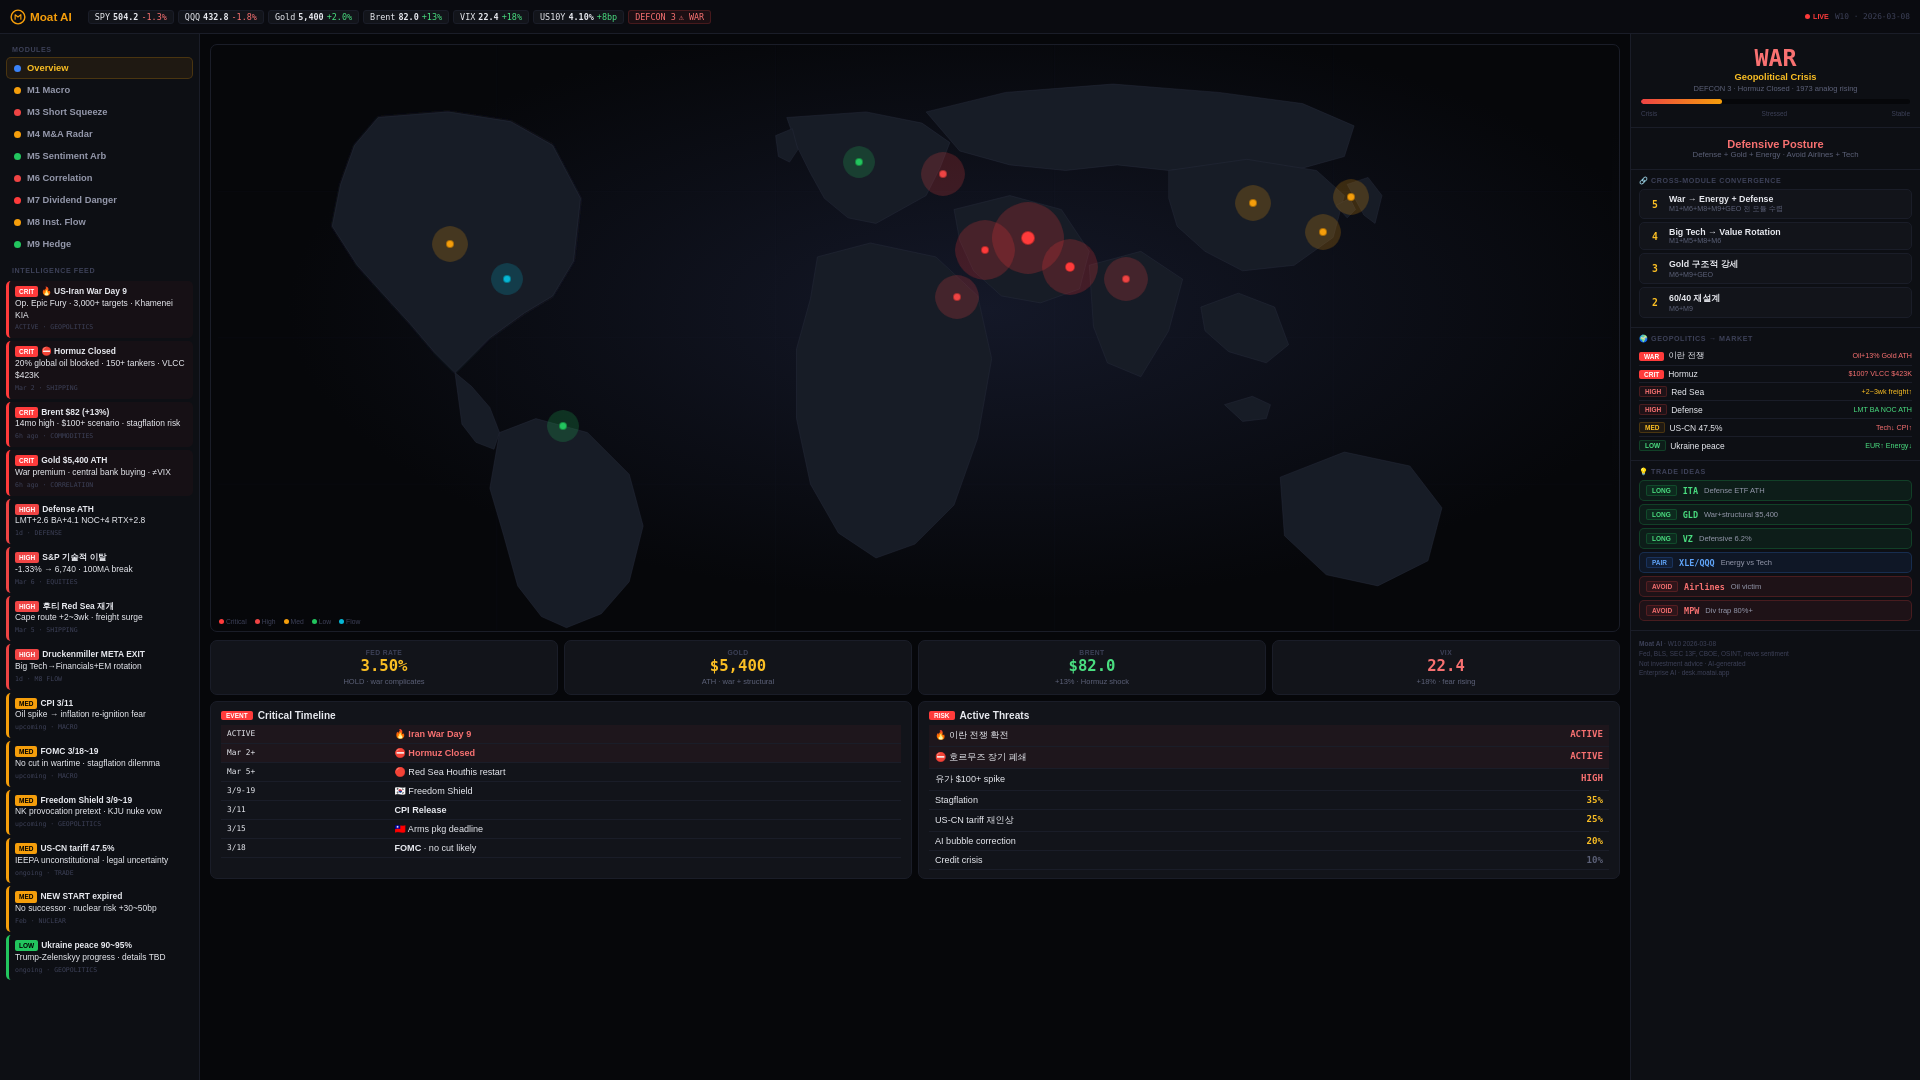Select CPI Release timeline row
The image size is (1920, 1080).
tap(561, 810)
